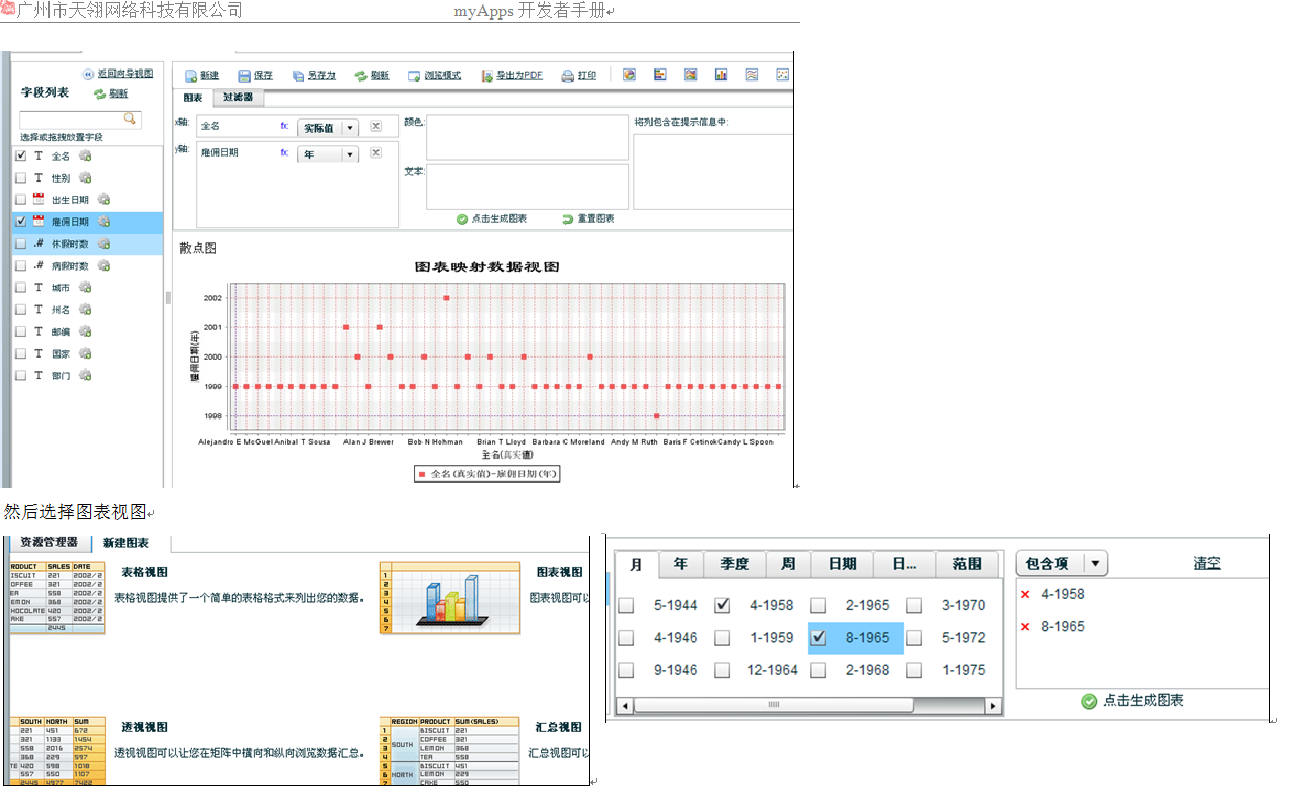Click the 另存为 toolbar icon

pos(298,76)
